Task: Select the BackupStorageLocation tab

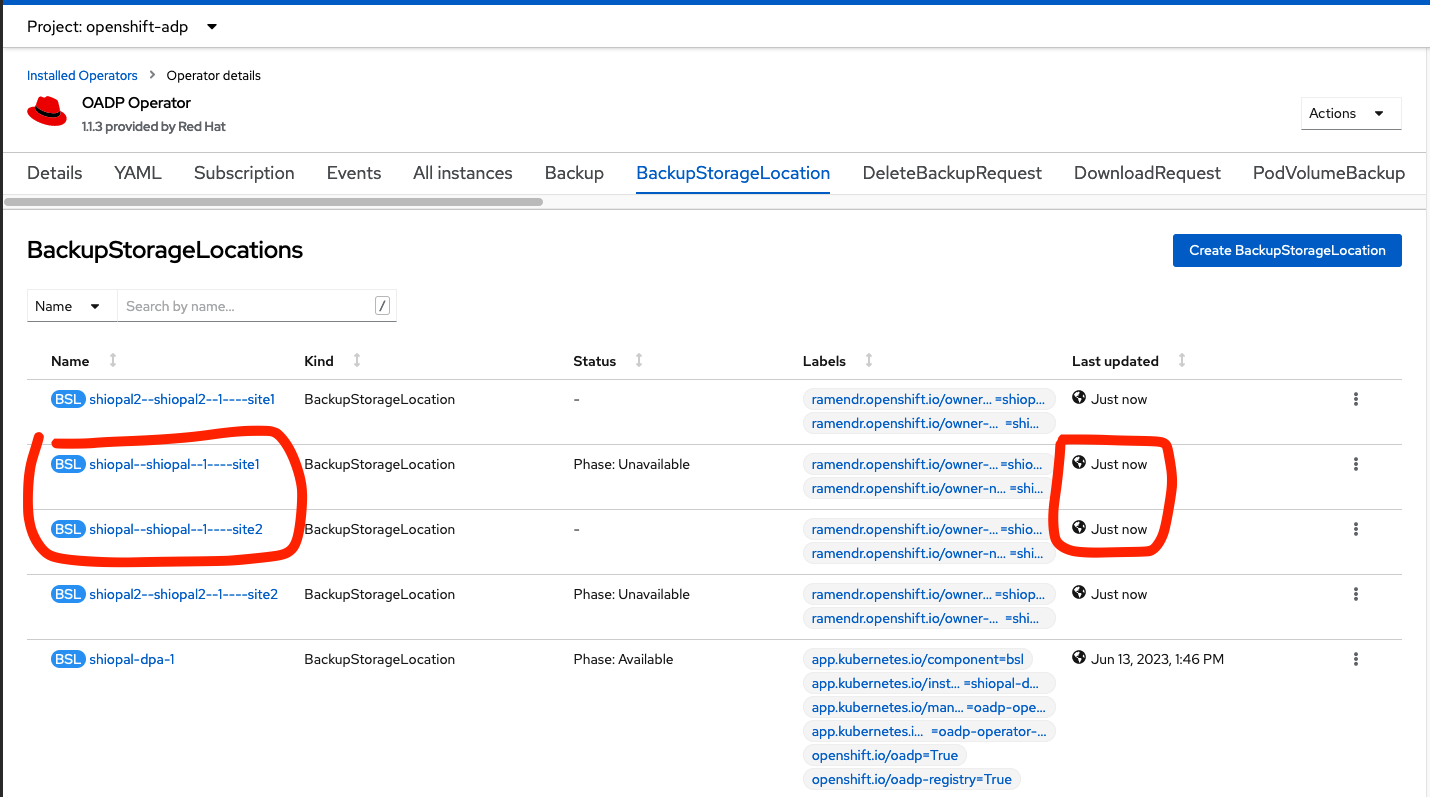Action: [733, 173]
